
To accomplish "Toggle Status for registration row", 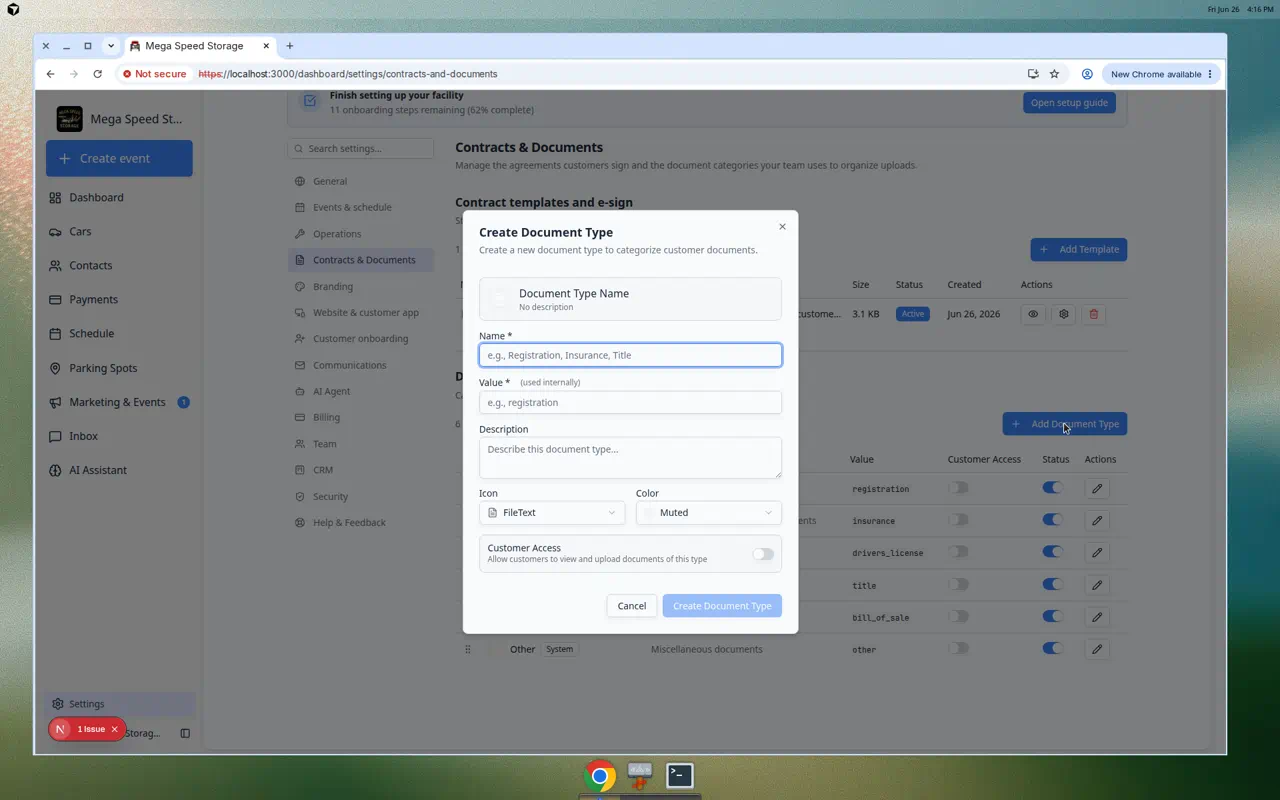I will pyautogui.click(x=1053, y=488).
